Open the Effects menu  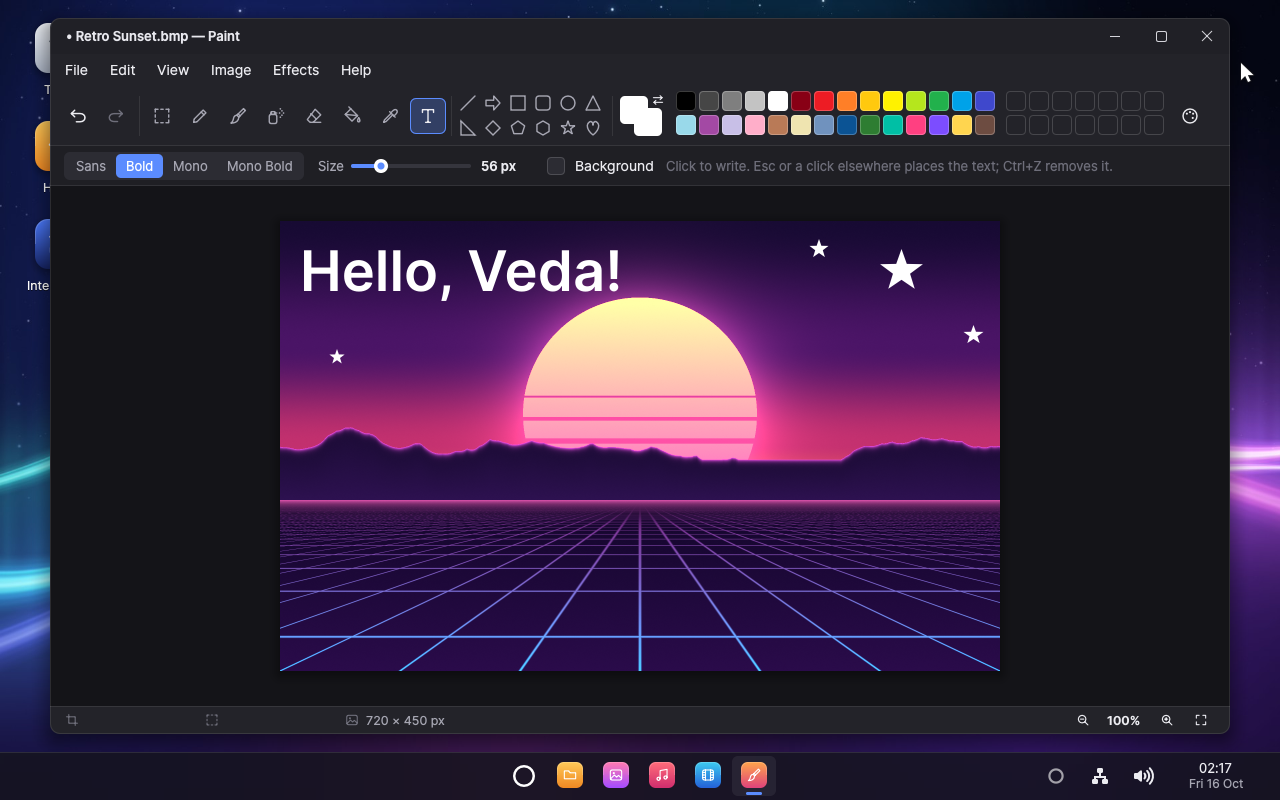296,70
